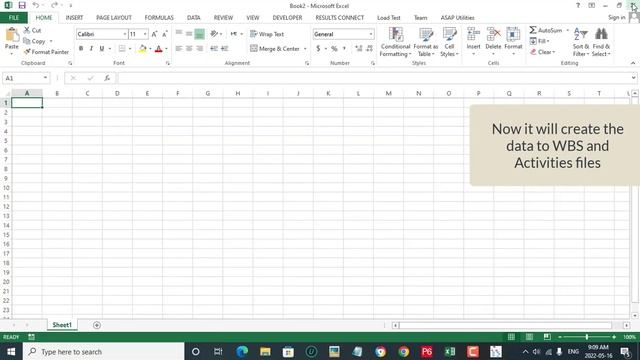
Task: Click Decrease Decimal icon
Action: (x=369, y=49)
